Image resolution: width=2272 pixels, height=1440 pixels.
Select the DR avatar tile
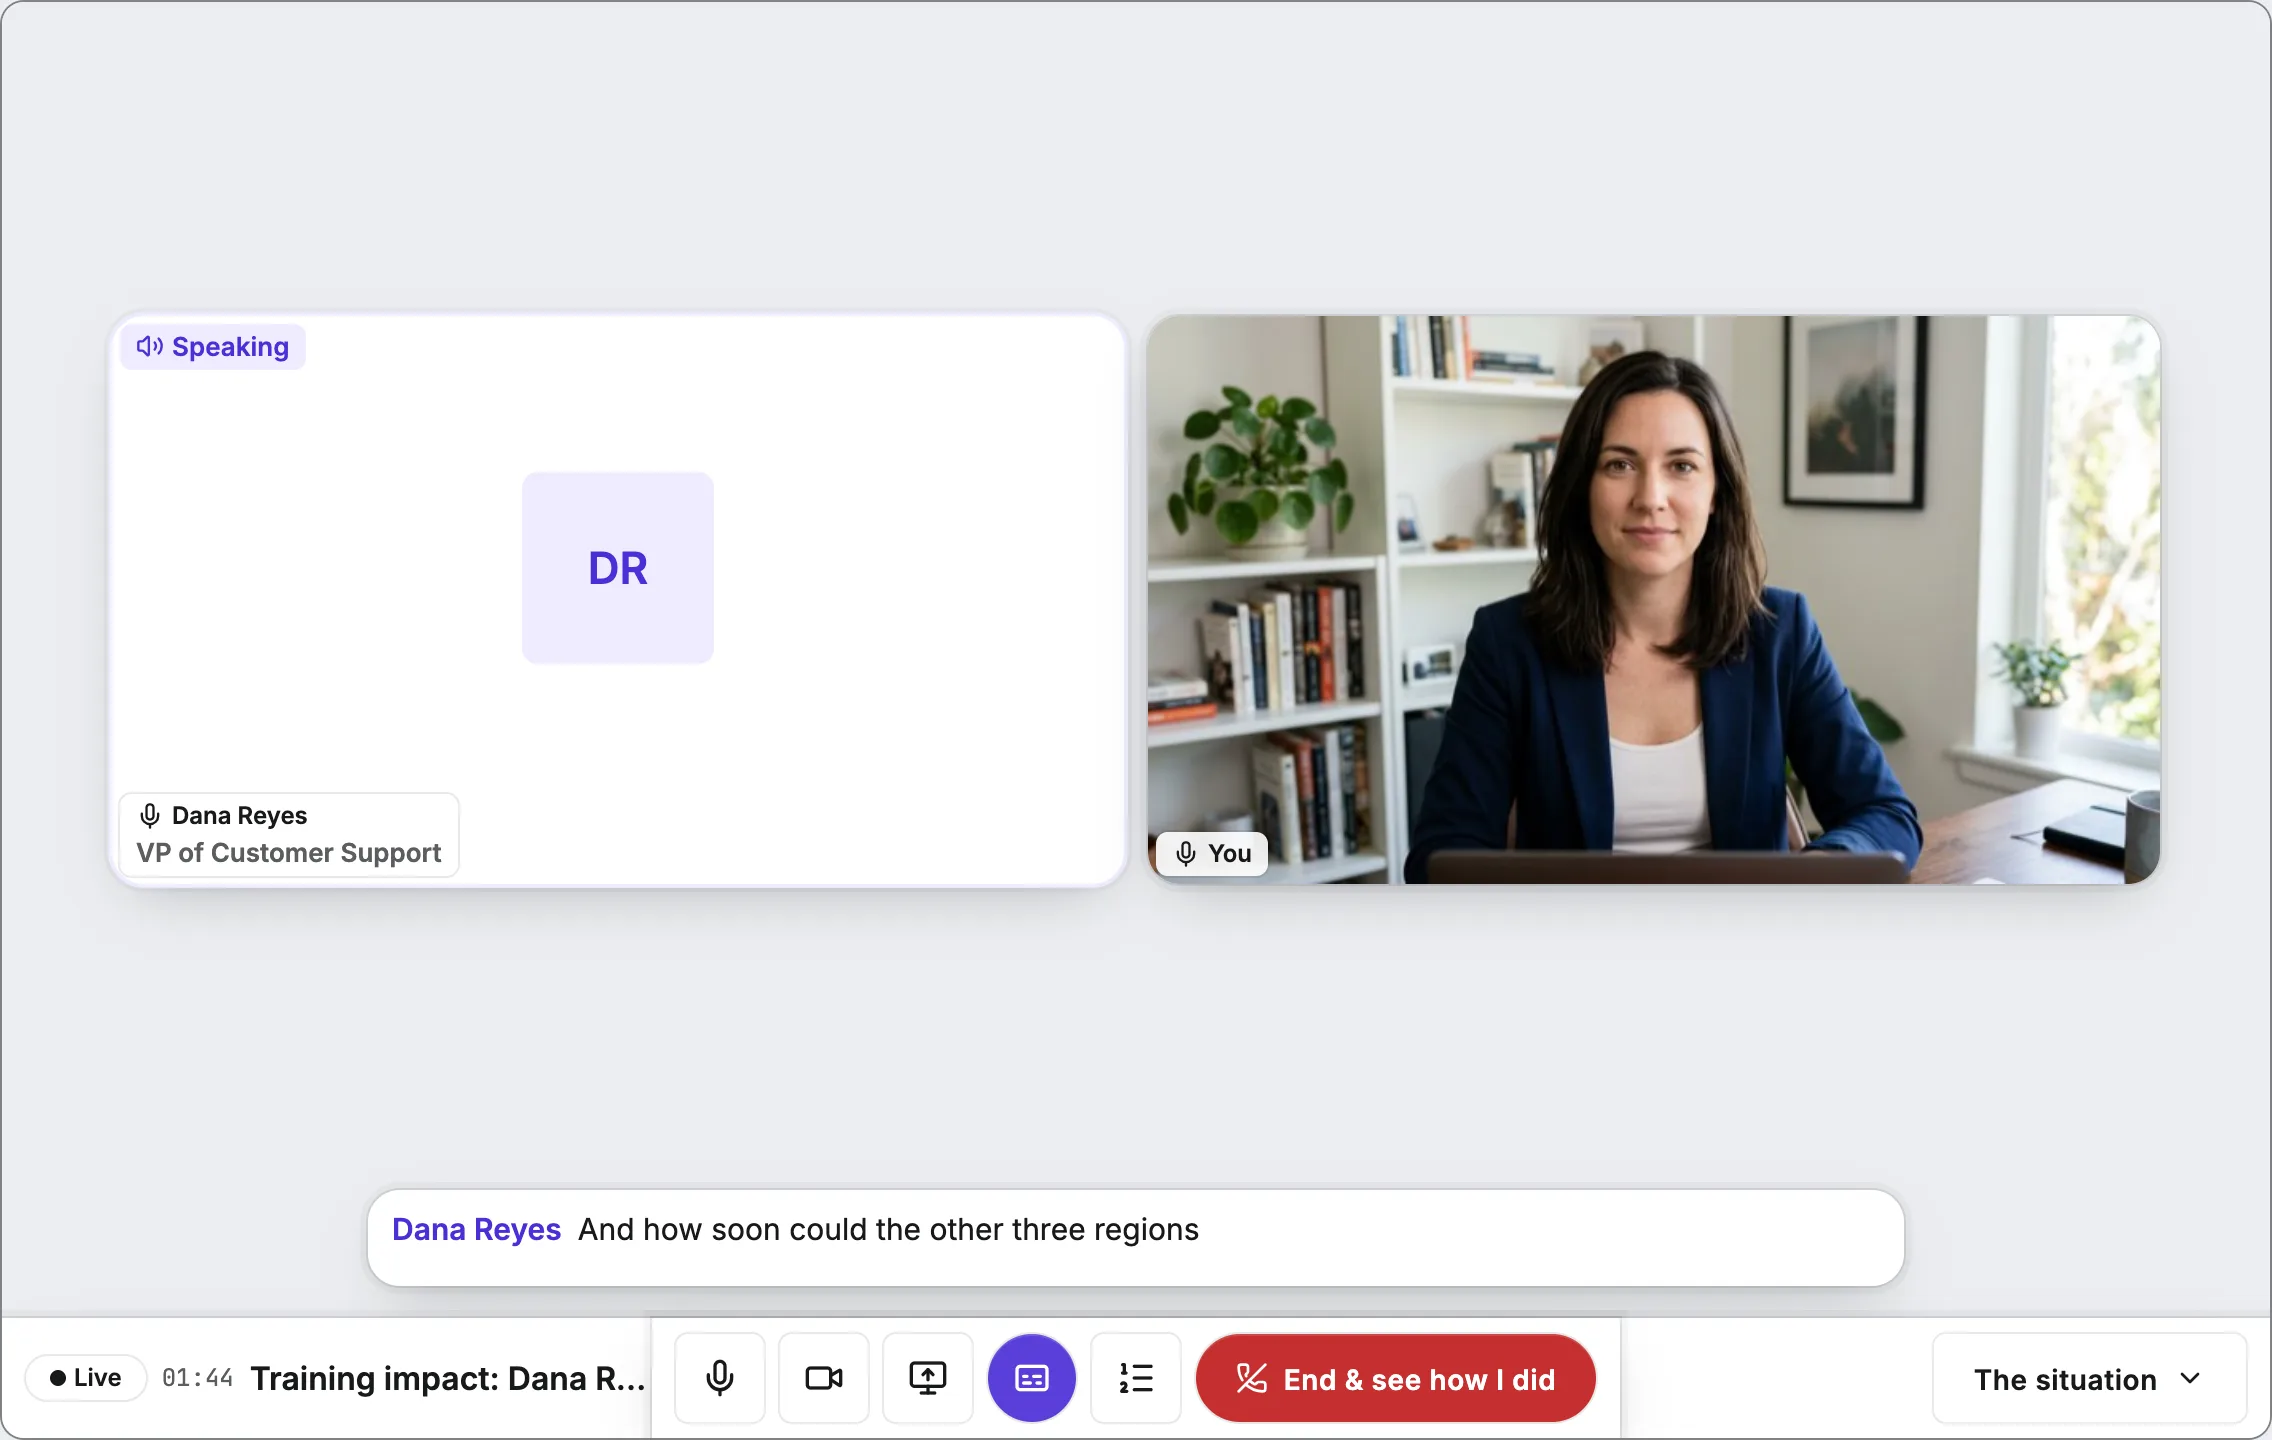(x=618, y=568)
